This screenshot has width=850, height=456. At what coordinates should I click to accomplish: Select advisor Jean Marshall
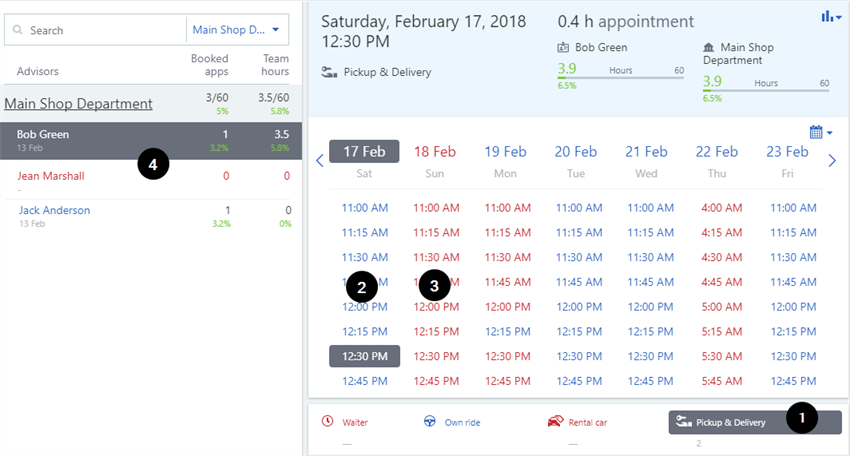(51, 176)
